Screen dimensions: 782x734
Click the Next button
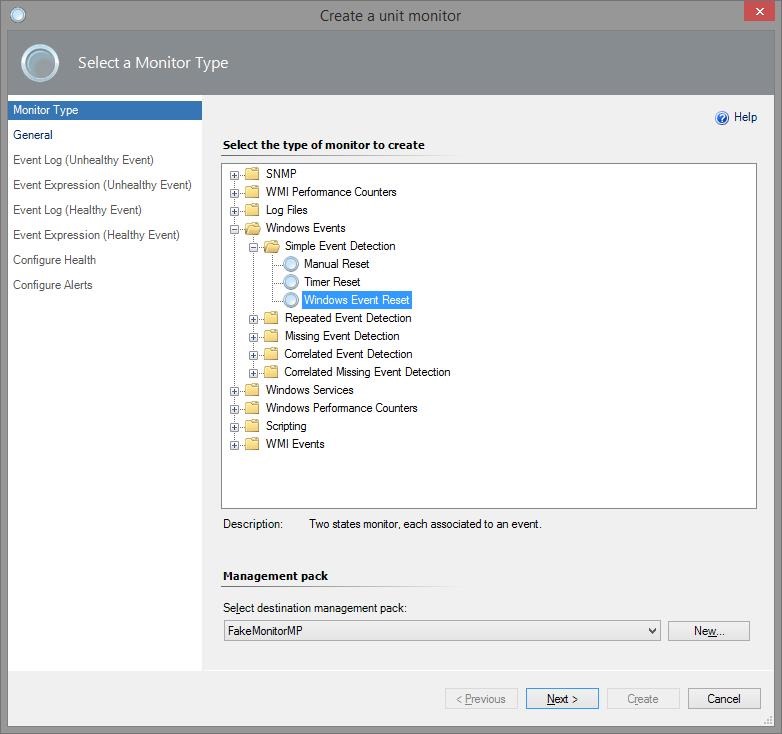562,699
